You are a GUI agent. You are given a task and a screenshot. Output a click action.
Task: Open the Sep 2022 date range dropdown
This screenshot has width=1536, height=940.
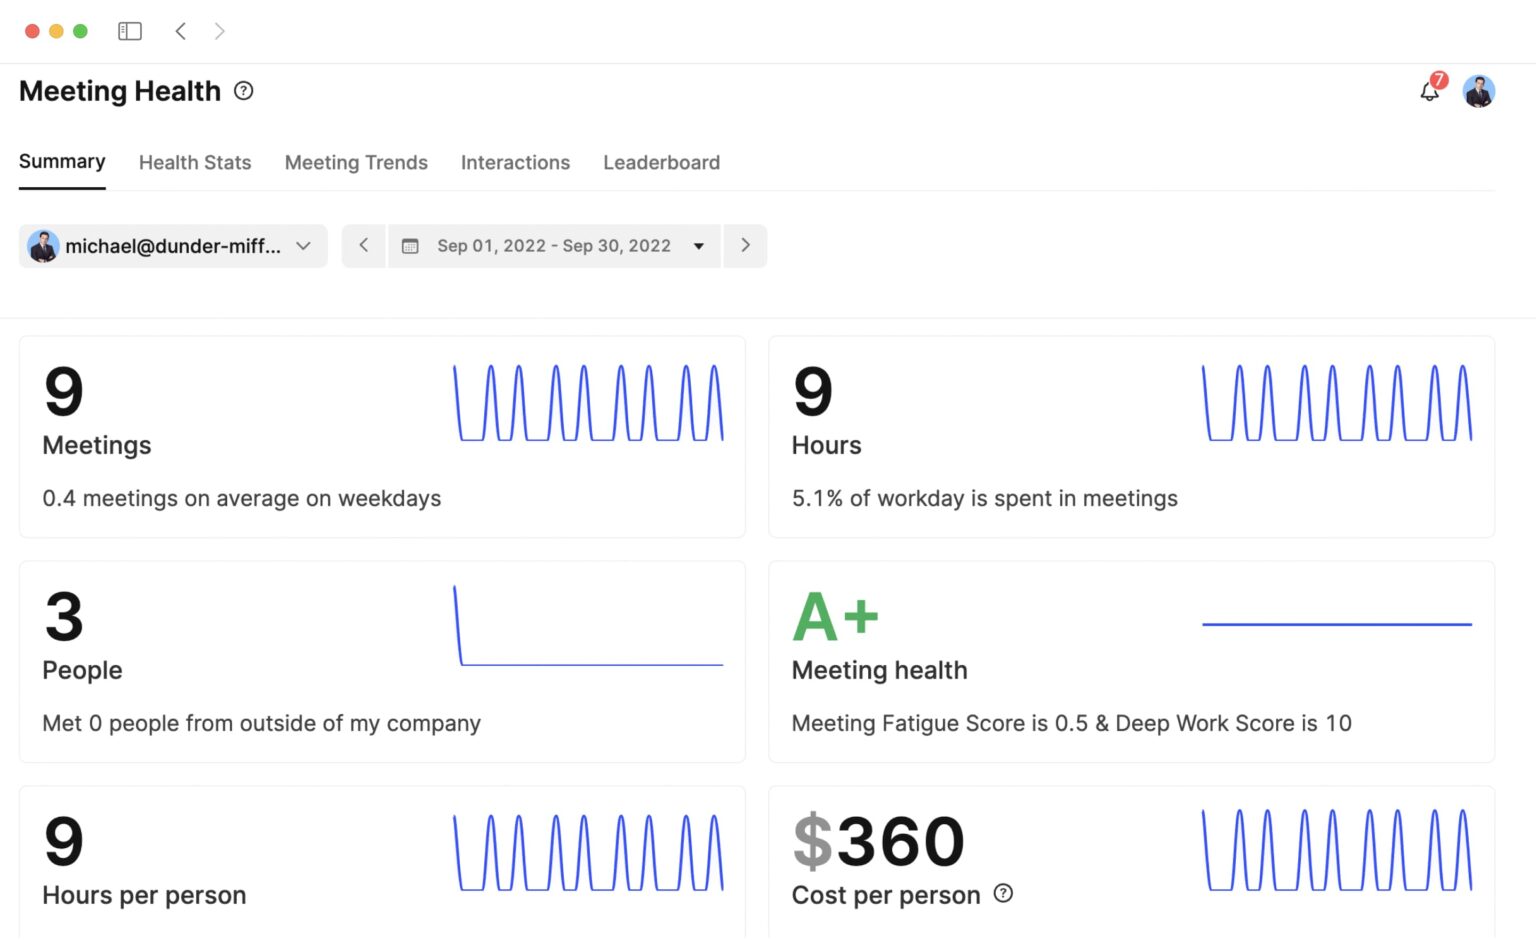click(553, 246)
